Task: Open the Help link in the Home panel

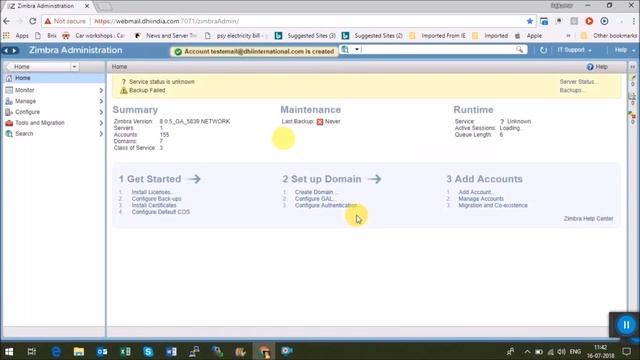Action: 597,67
